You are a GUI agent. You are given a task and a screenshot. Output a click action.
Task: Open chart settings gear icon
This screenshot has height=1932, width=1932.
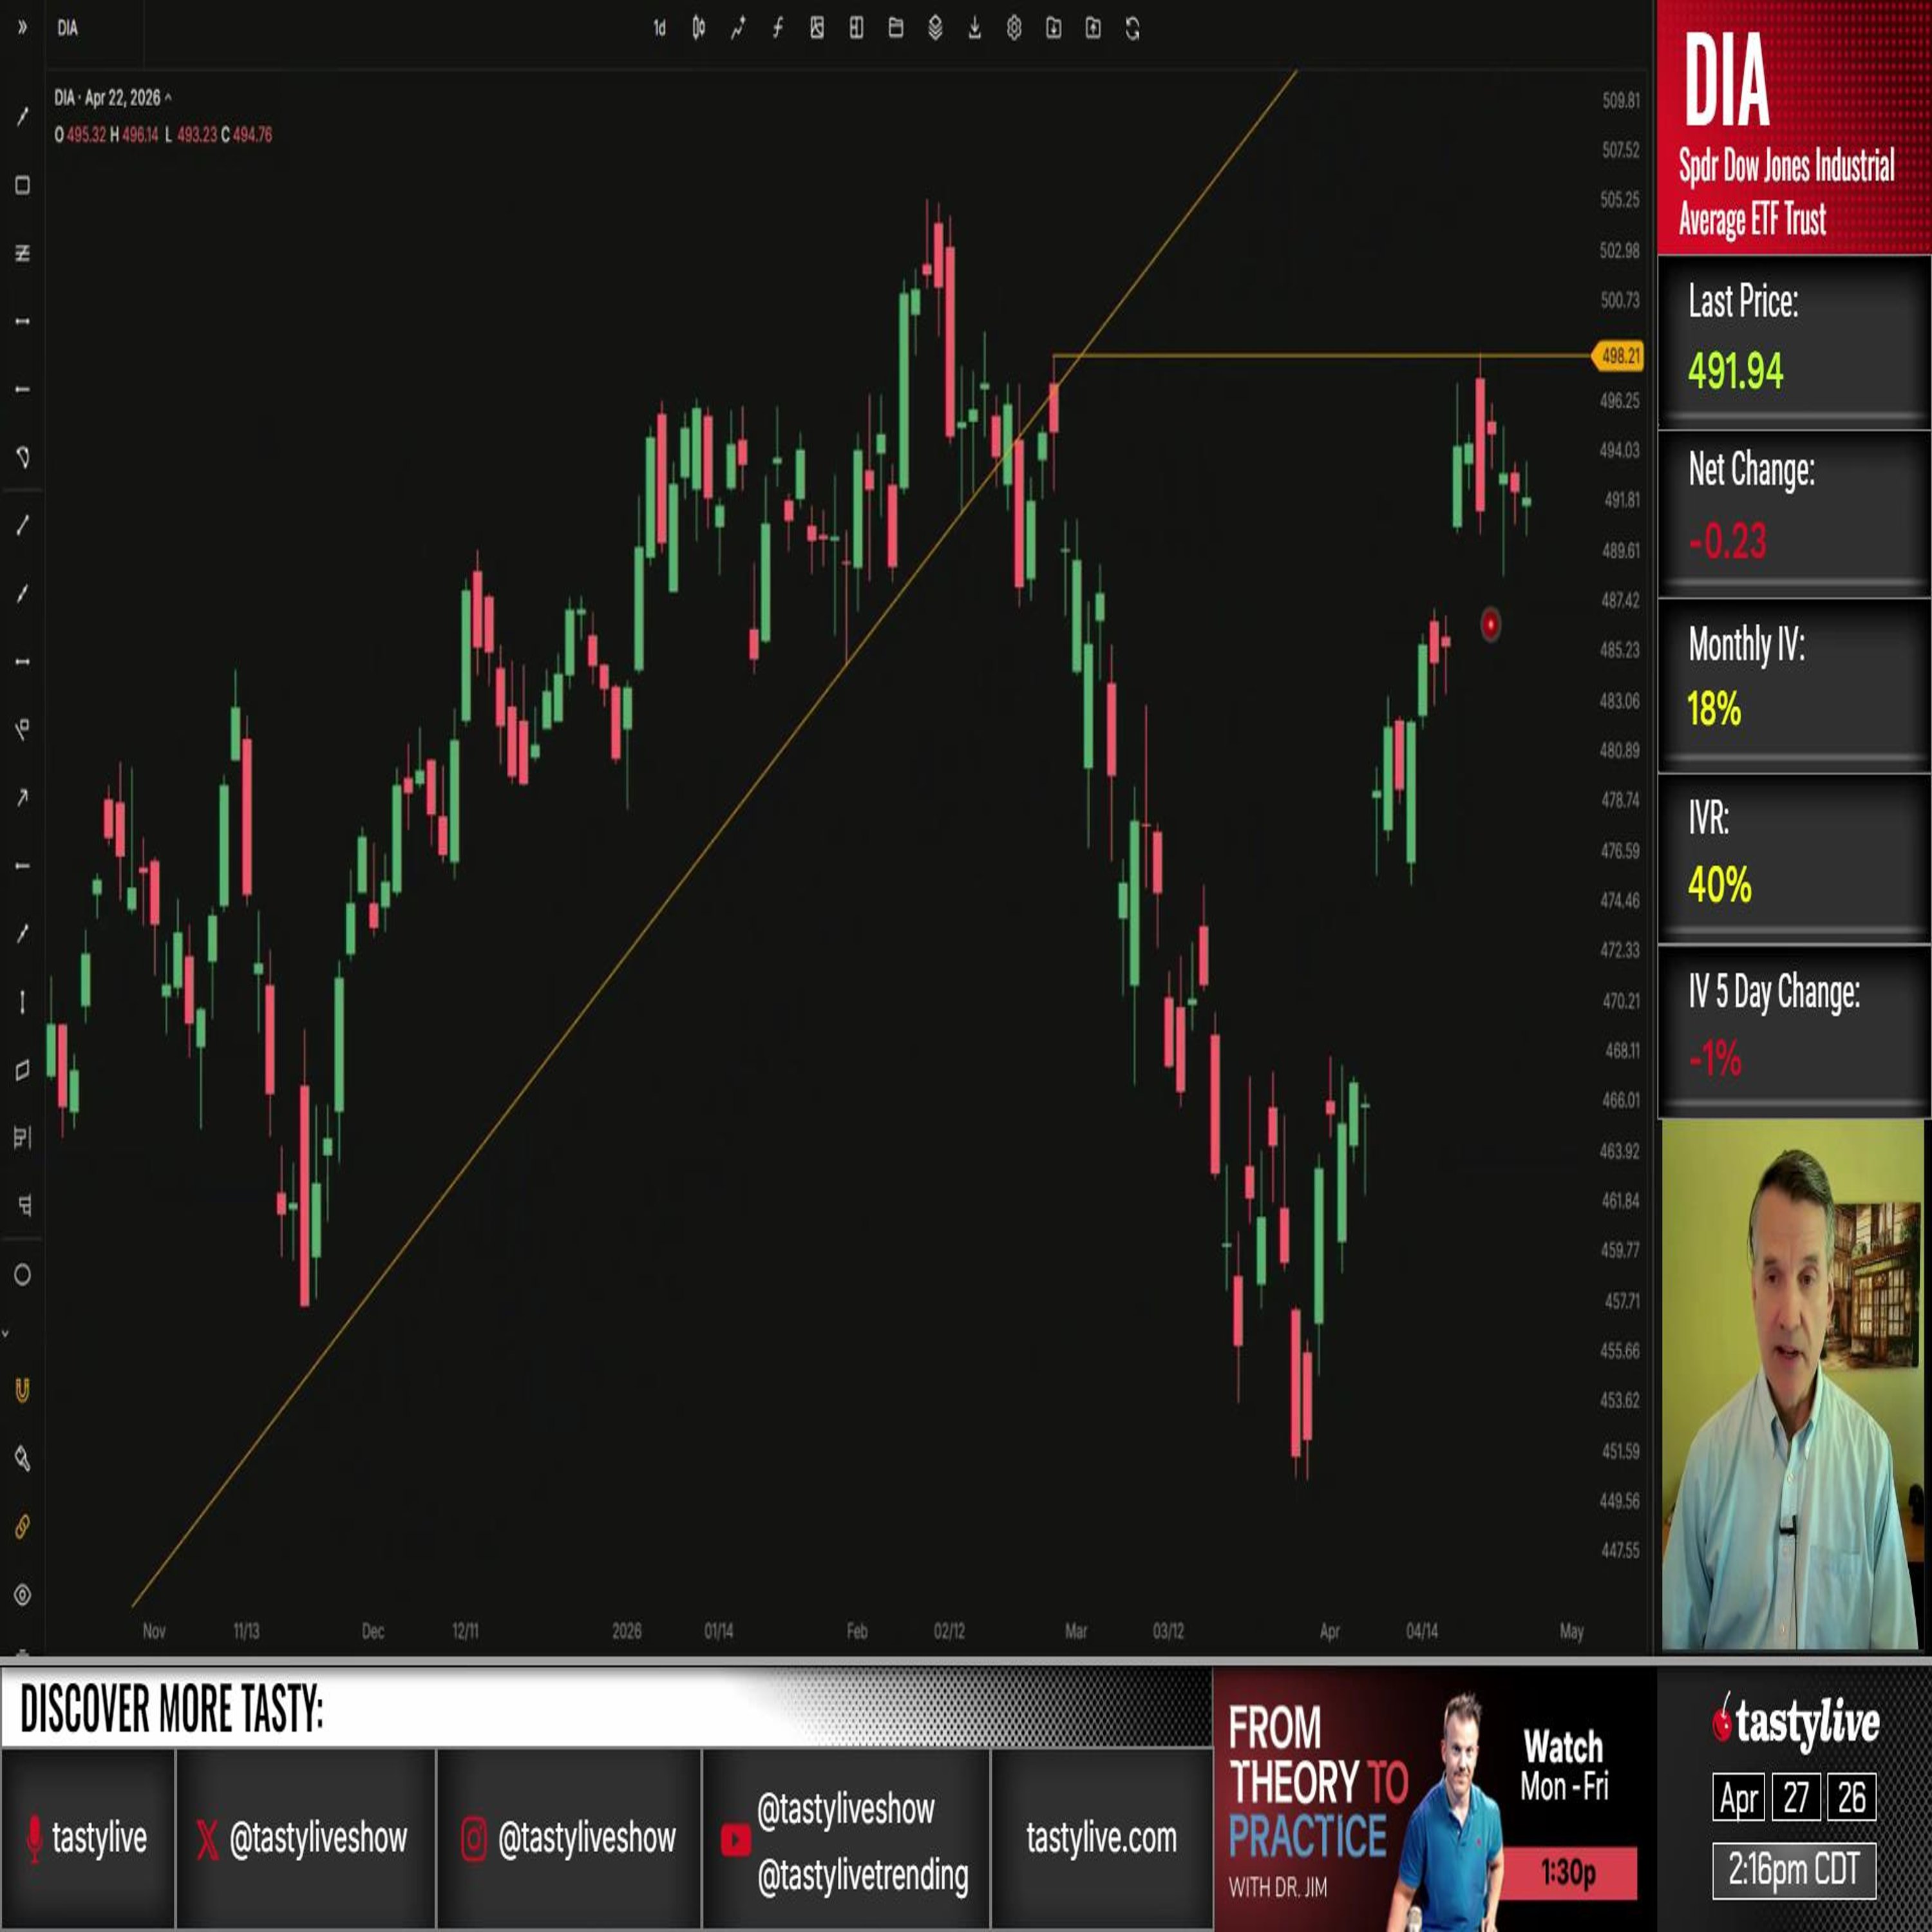(1014, 29)
